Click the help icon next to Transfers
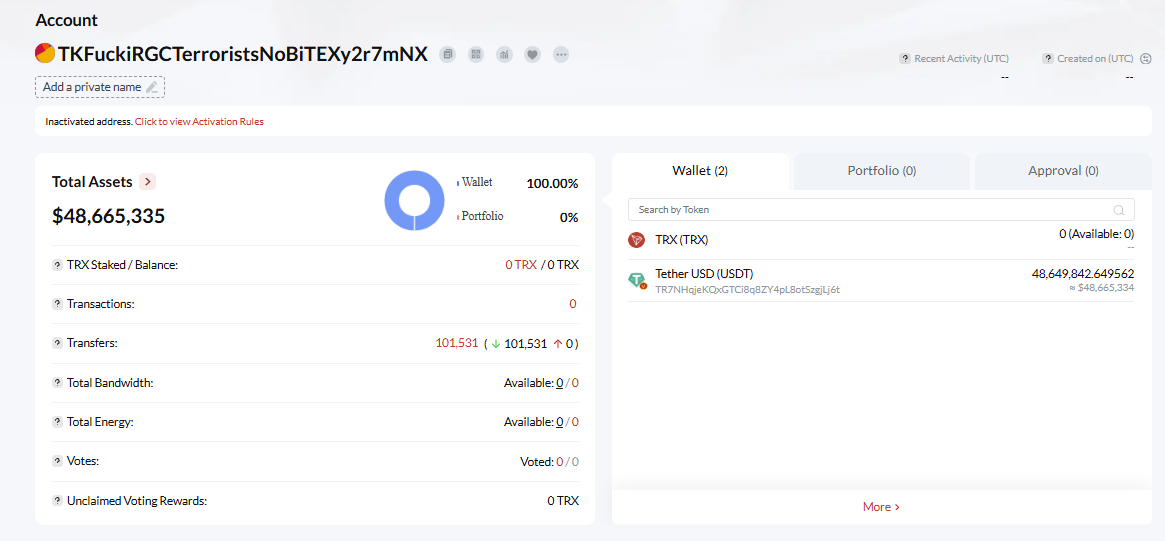This screenshot has height=541, width=1165. click(57, 343)
